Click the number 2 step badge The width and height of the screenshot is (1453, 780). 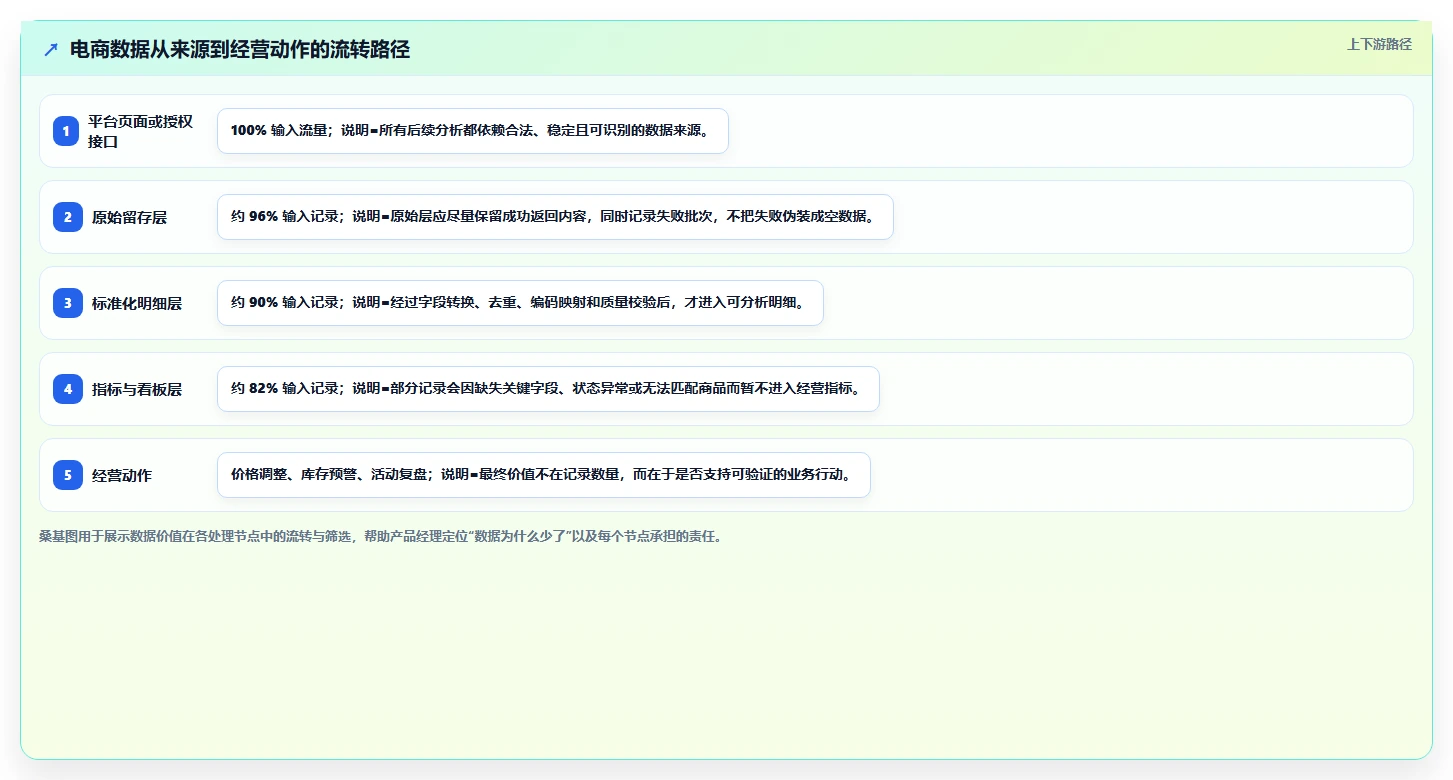click(67, 217)
